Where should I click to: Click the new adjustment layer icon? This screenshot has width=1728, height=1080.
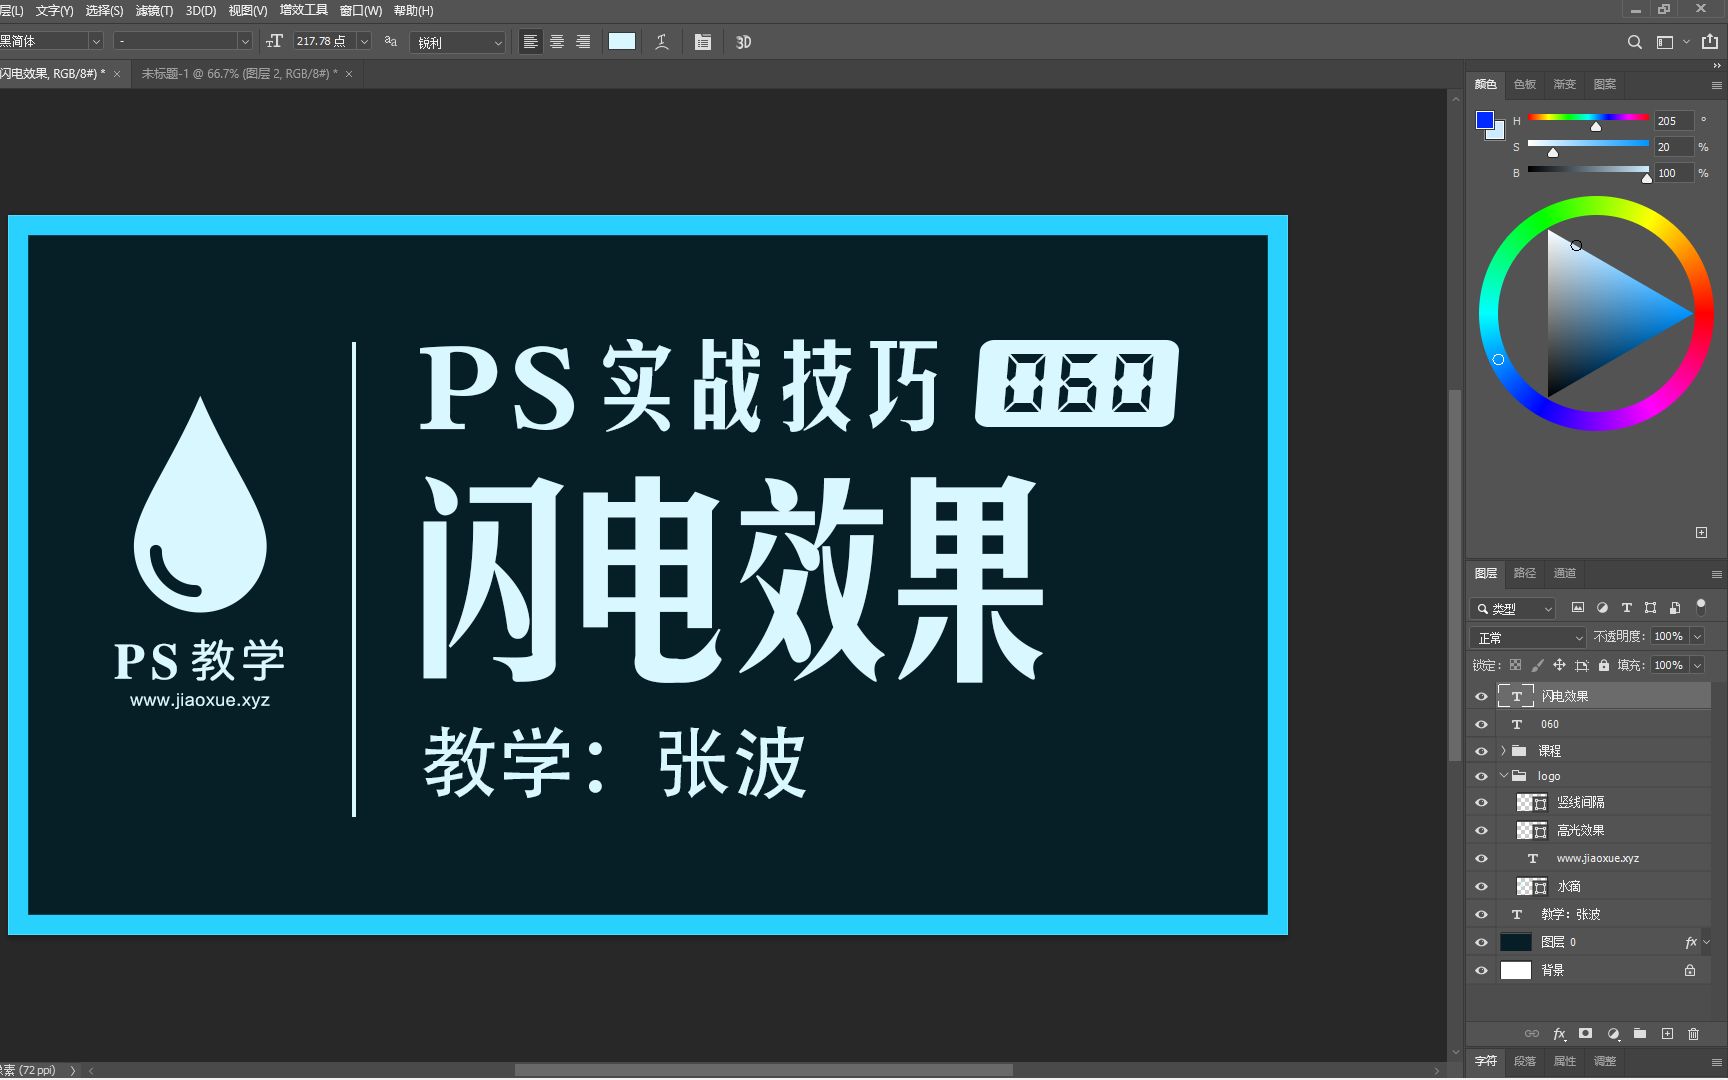tap(1613, 1034)
